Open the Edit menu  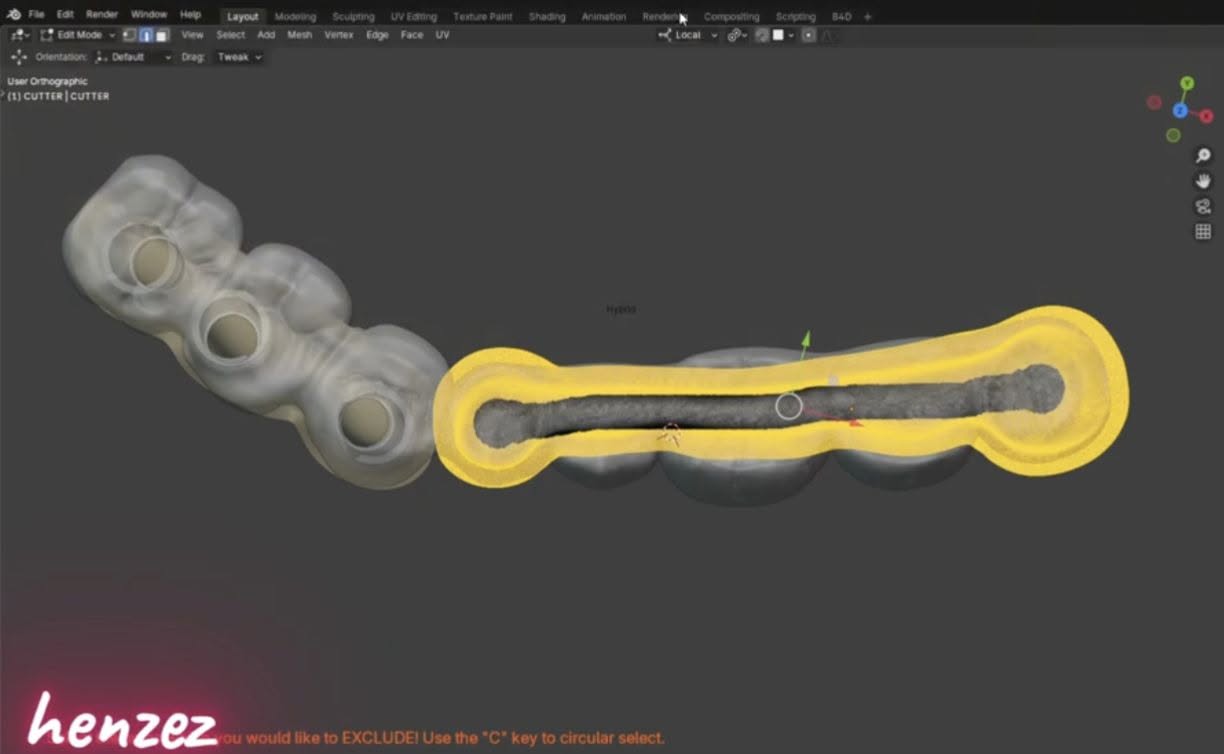click(x=65, y=15)
